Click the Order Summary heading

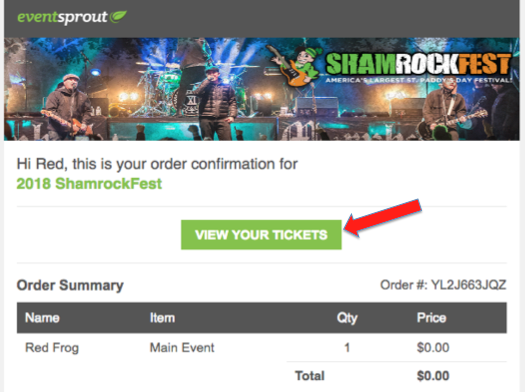[x=70, y=285]
